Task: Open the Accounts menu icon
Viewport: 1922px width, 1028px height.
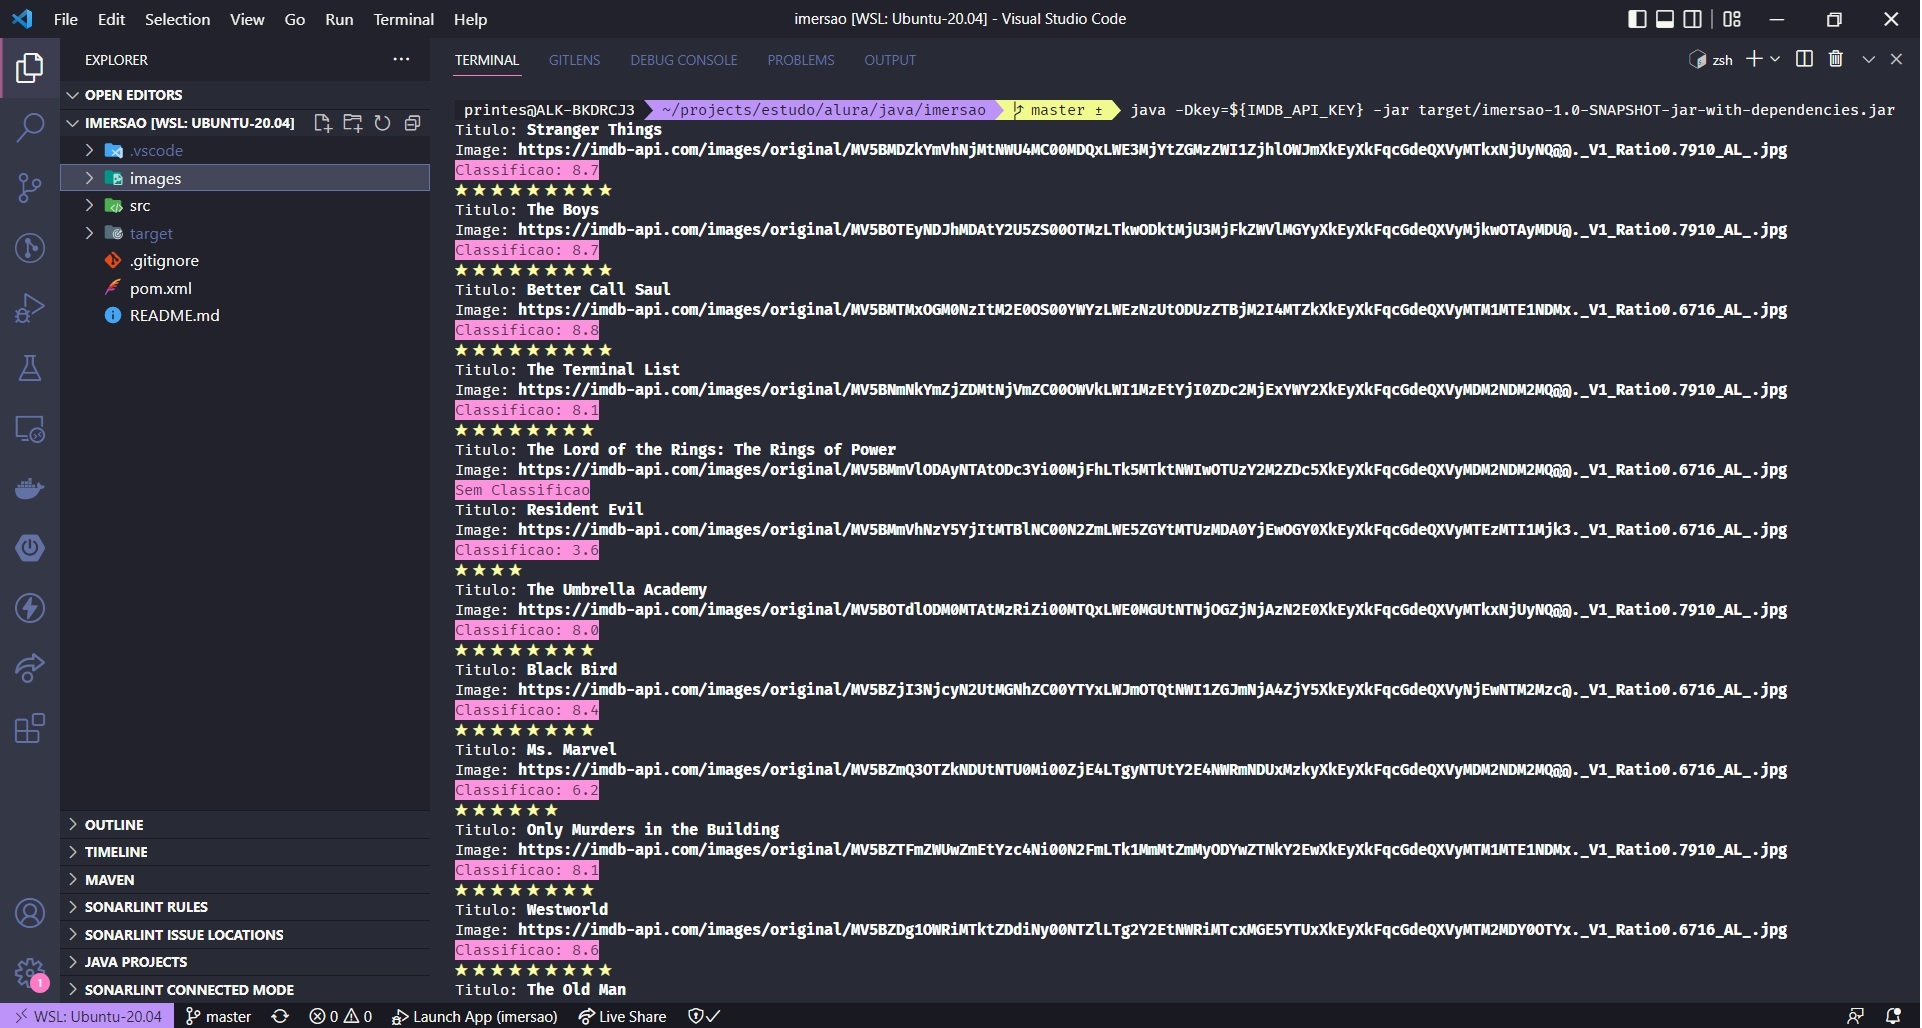Action: pyautogui.click(x=30, y=913)
